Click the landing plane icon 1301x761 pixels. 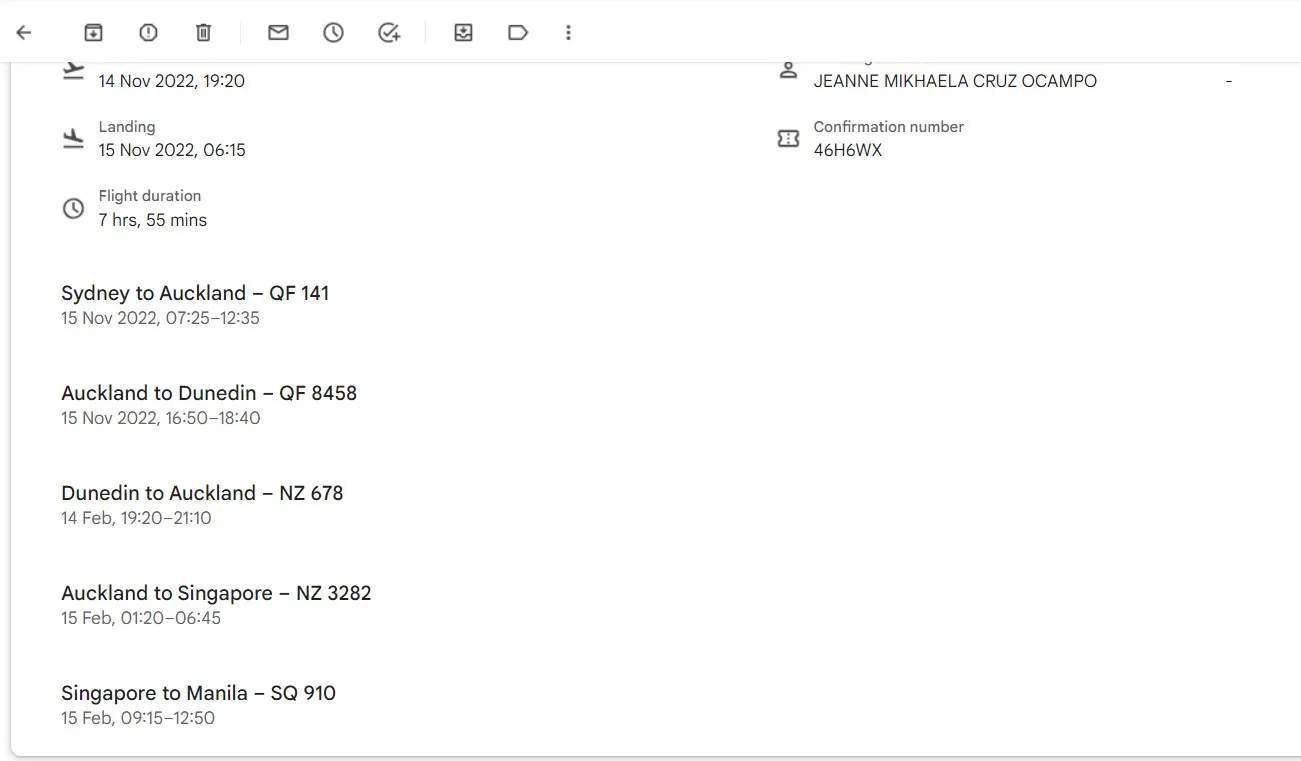pos(73,139)
